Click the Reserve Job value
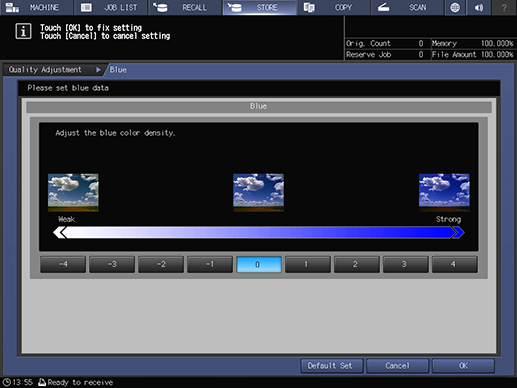The image size is (517, 388). point(421,55)
